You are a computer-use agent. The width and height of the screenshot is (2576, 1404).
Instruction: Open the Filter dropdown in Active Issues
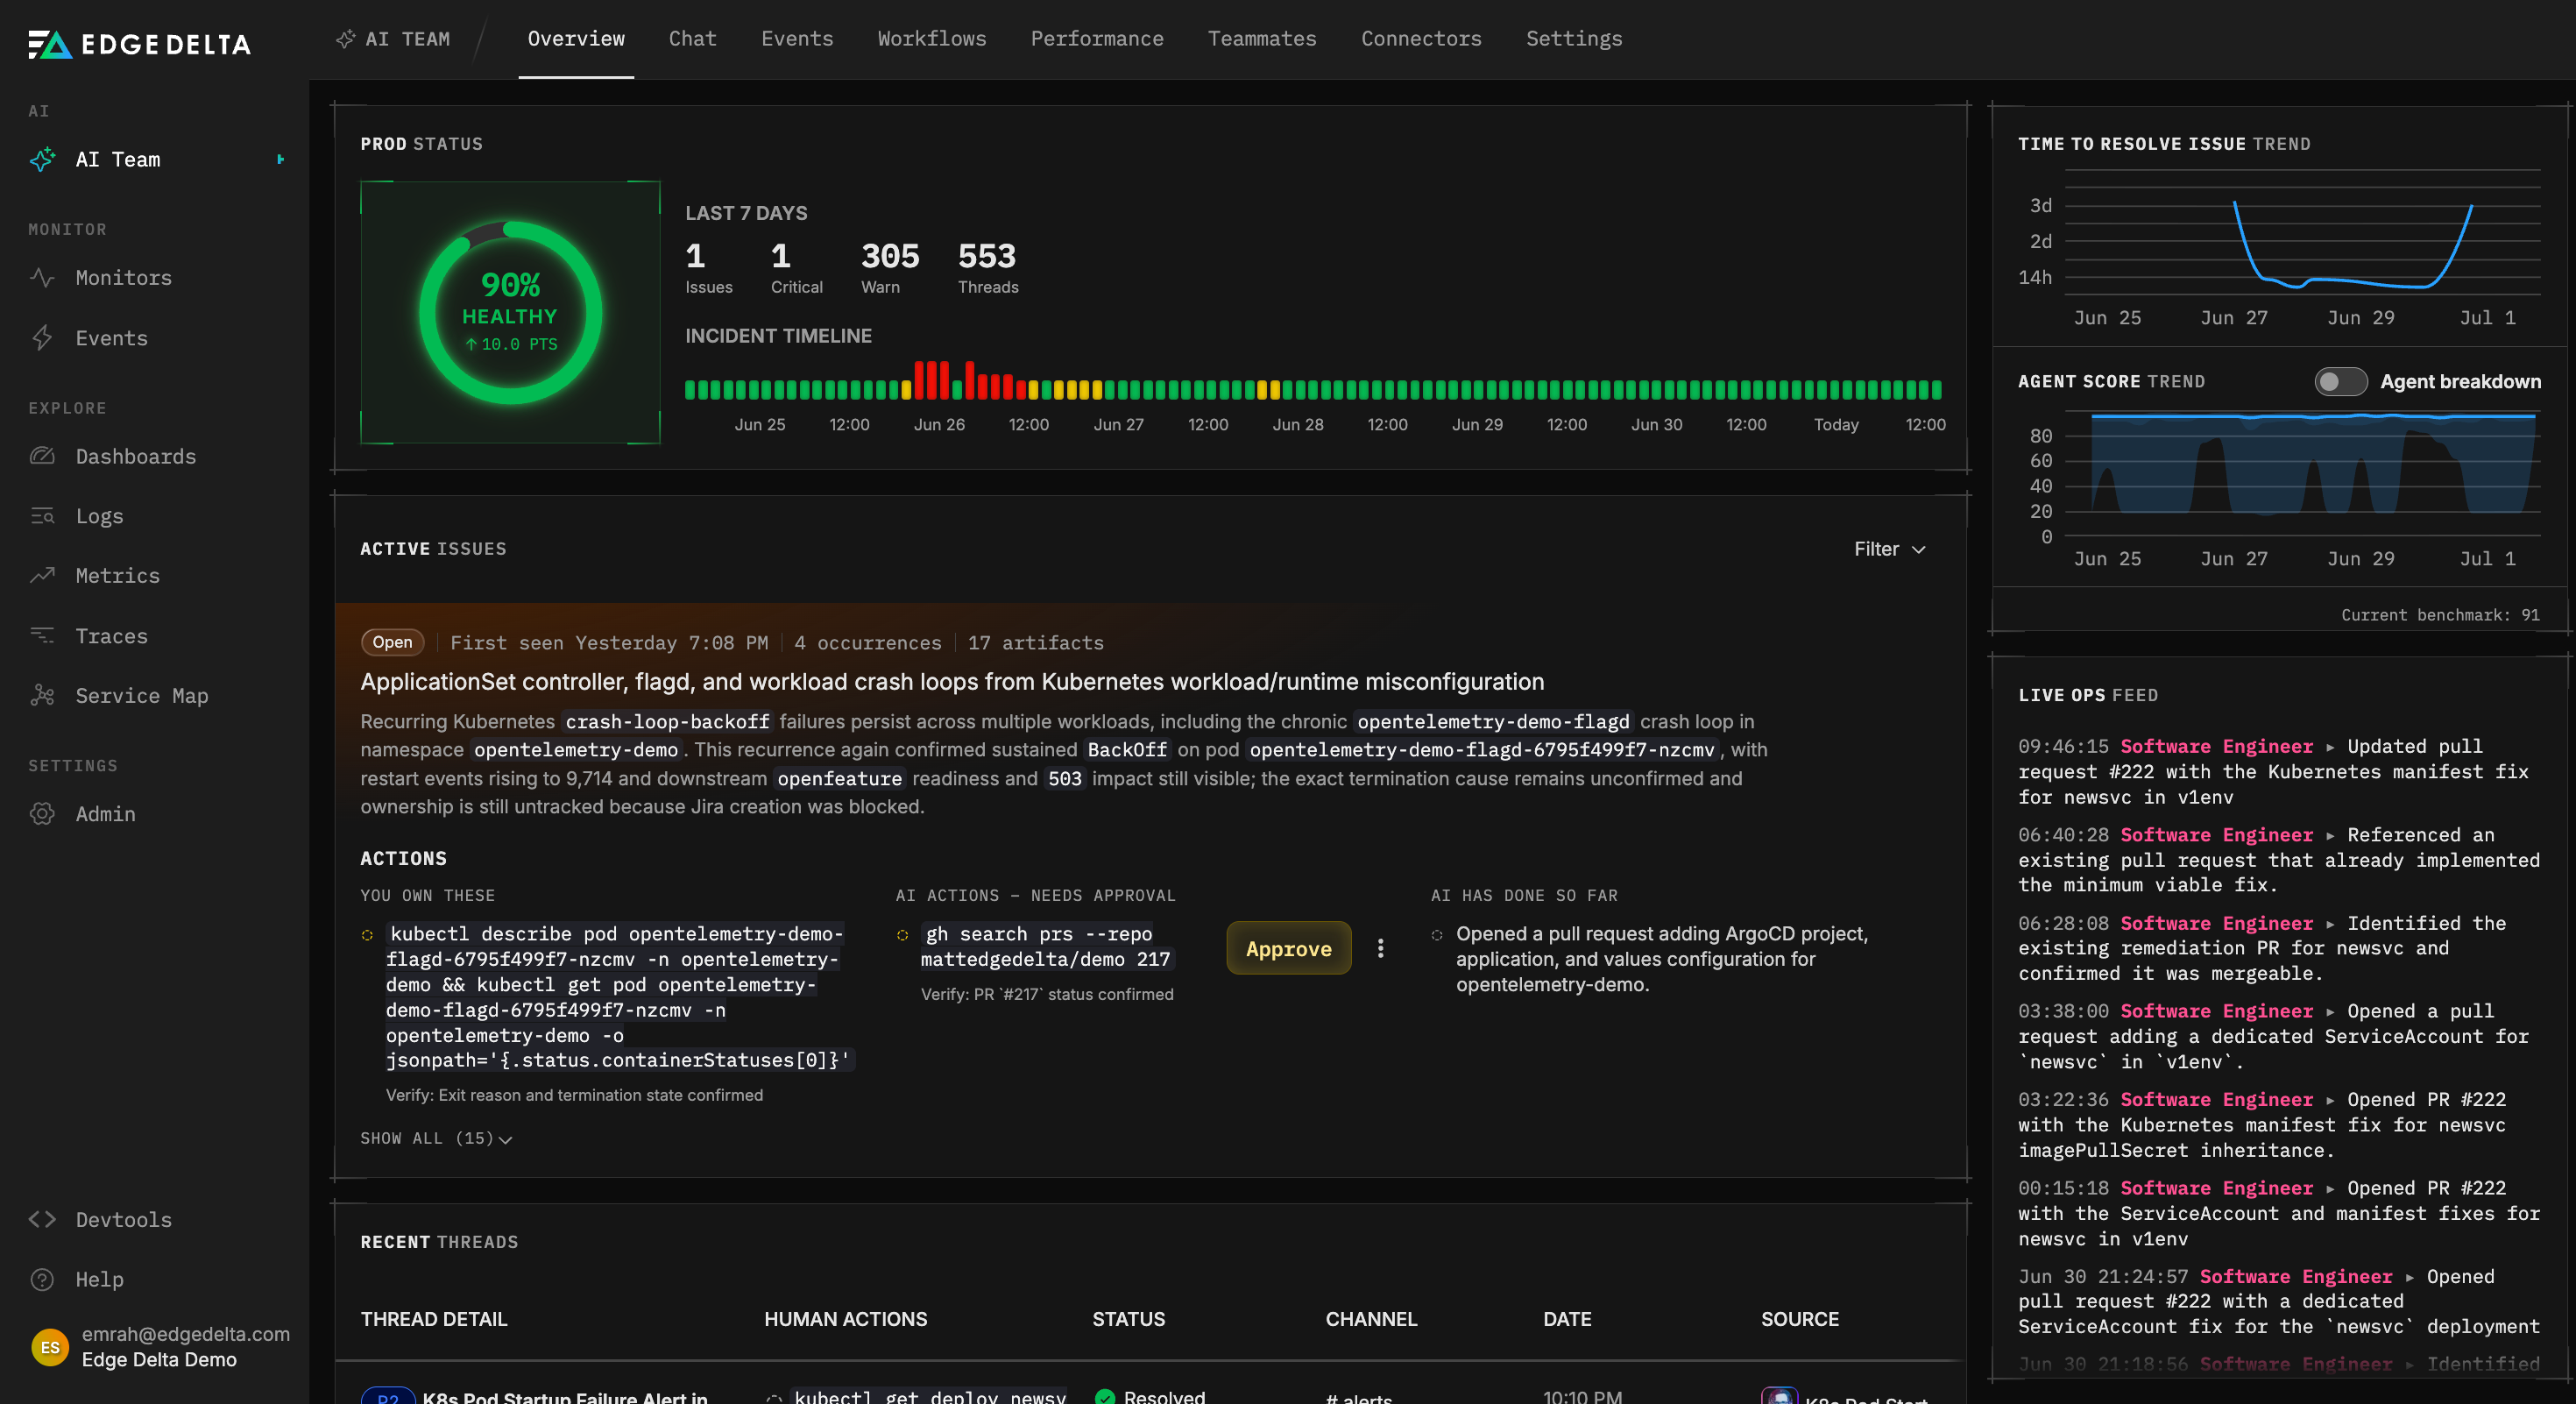[1889, 549]
